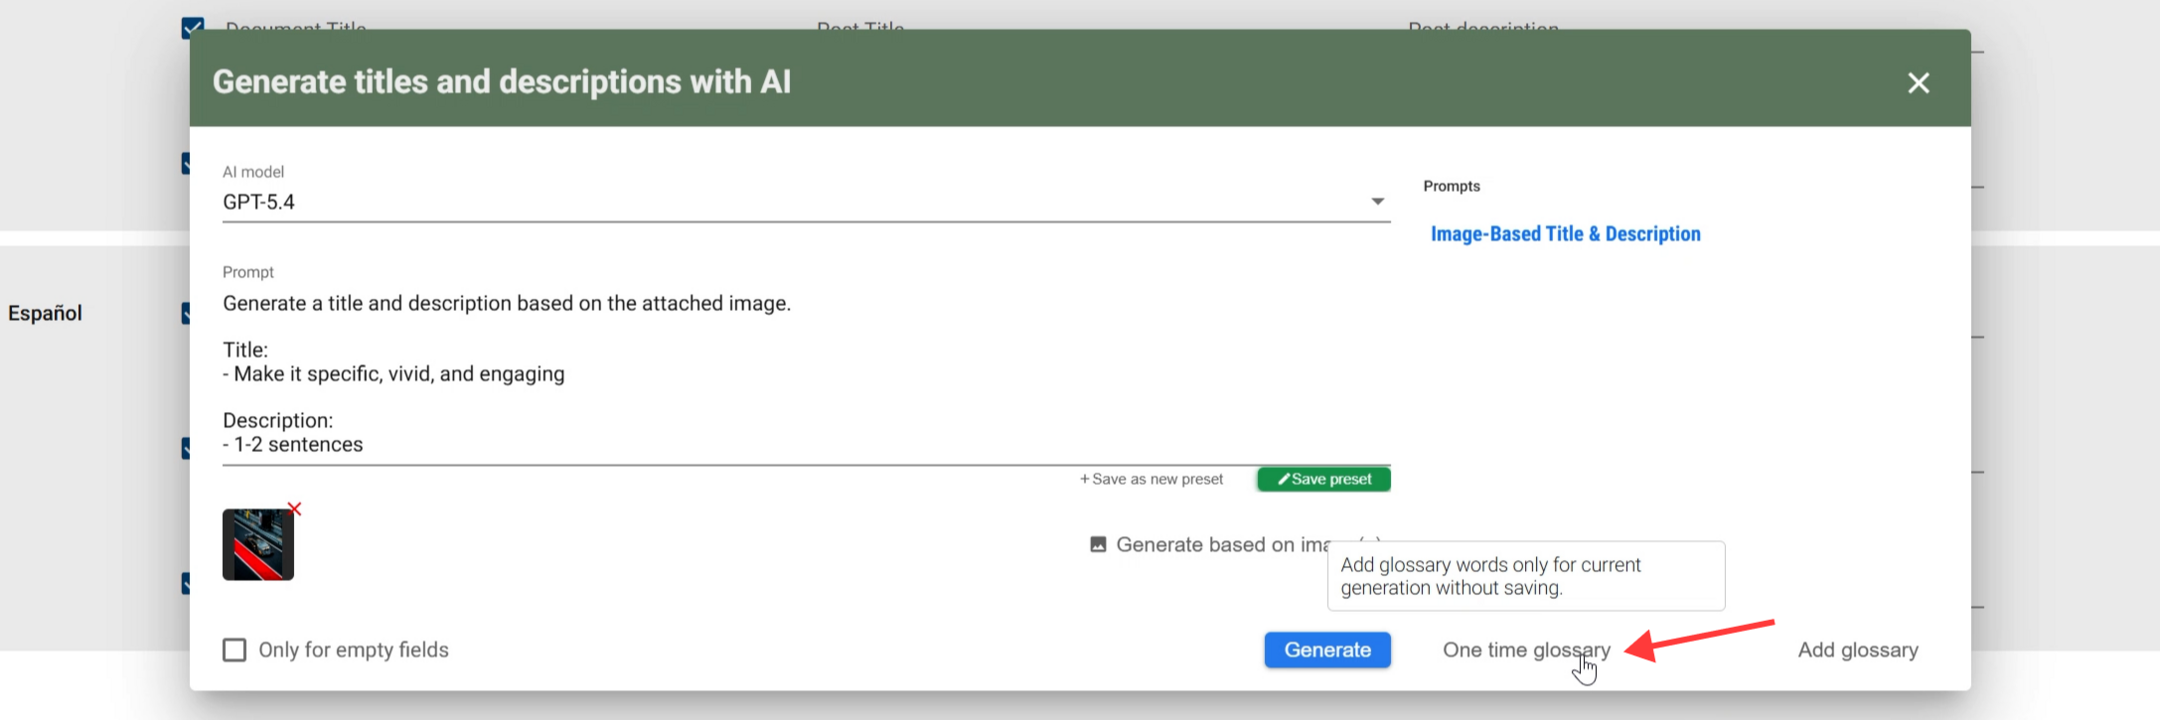Click the pencil Save preset button
This screenshot has width=2160, height=720.
[1324, 479]
